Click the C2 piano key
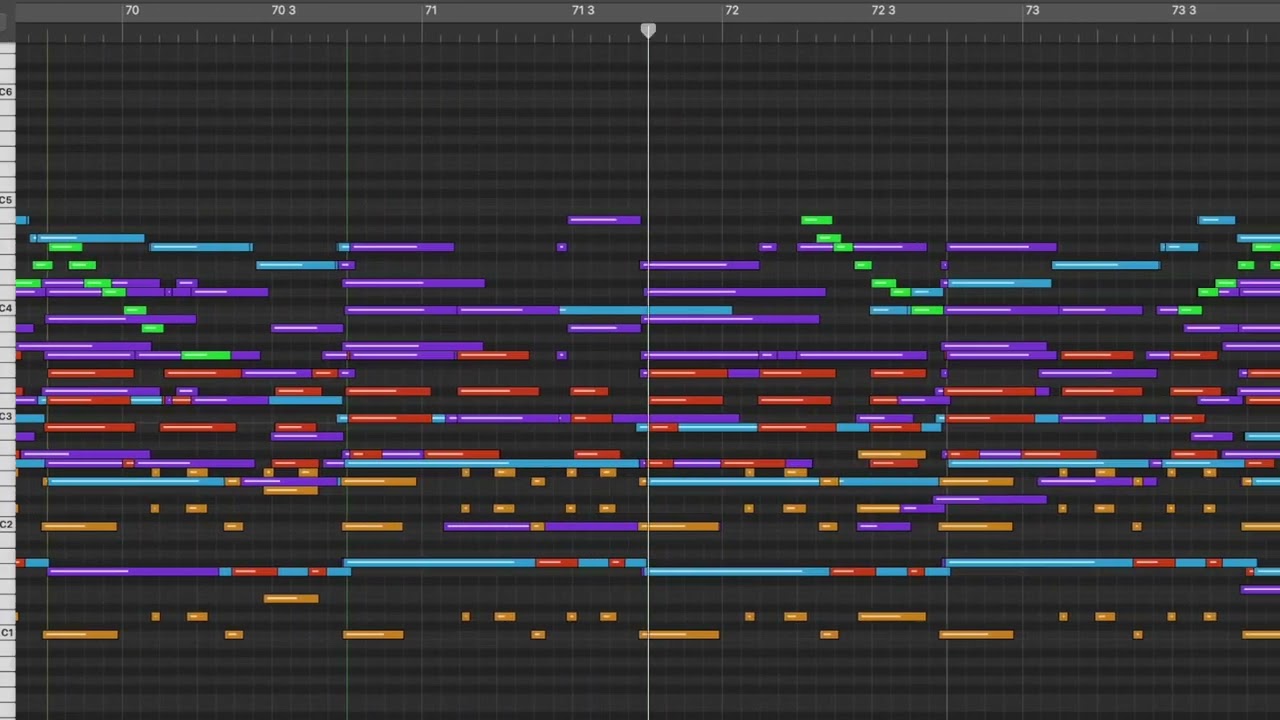Screen dimensions: 1280x720 pyautogui.click(x=7, y=524)
